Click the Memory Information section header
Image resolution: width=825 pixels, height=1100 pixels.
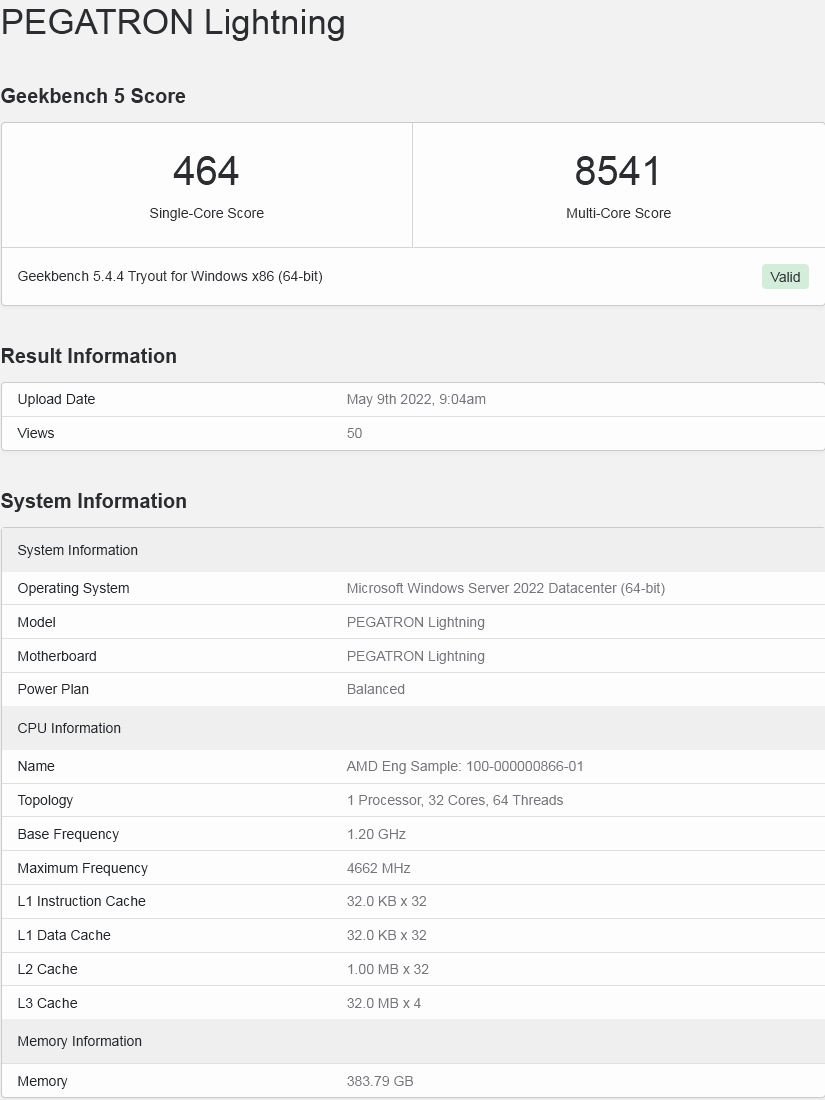coord(80,1041)
